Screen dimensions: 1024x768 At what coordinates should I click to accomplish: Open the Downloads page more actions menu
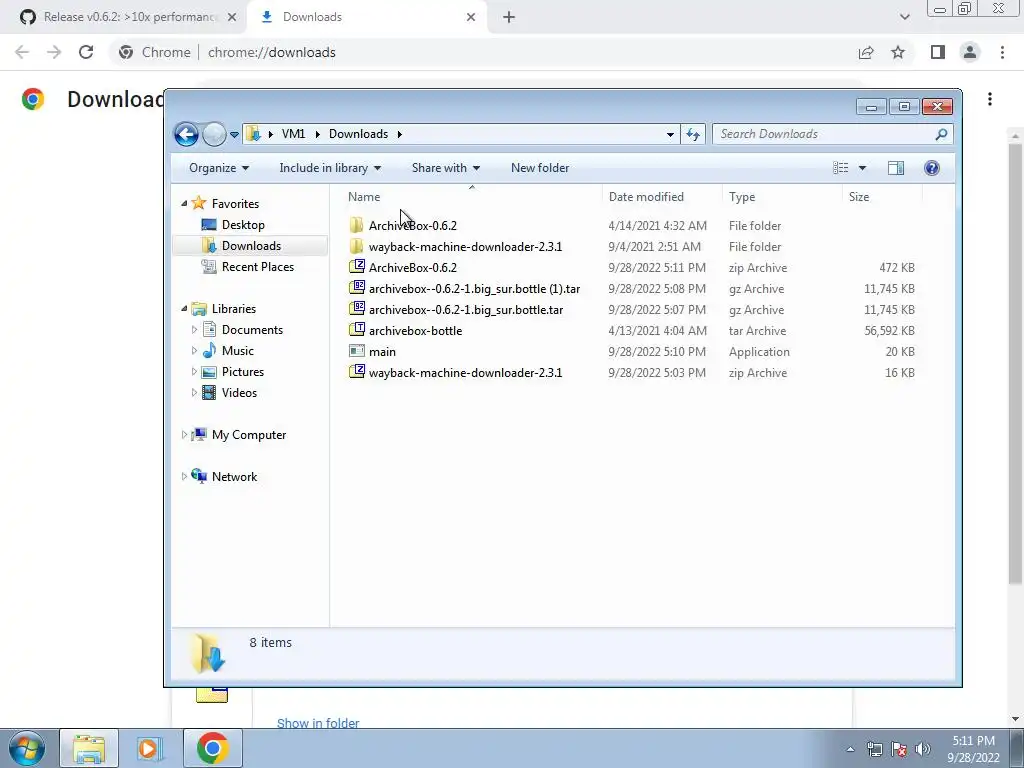[990, 99]
